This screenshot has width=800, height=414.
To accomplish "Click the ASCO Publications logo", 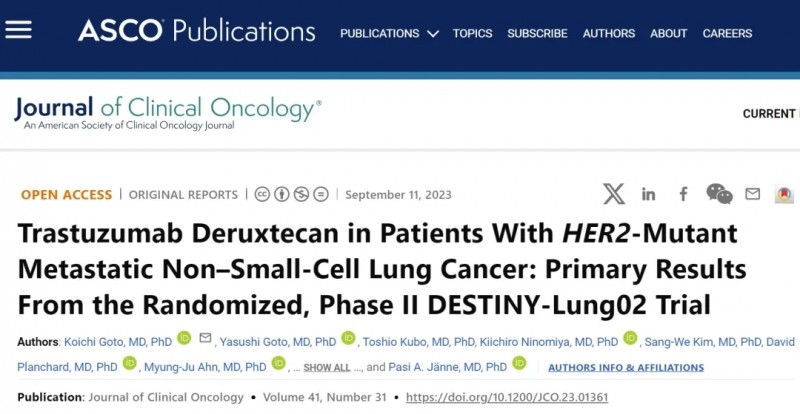I will (197, 31).
